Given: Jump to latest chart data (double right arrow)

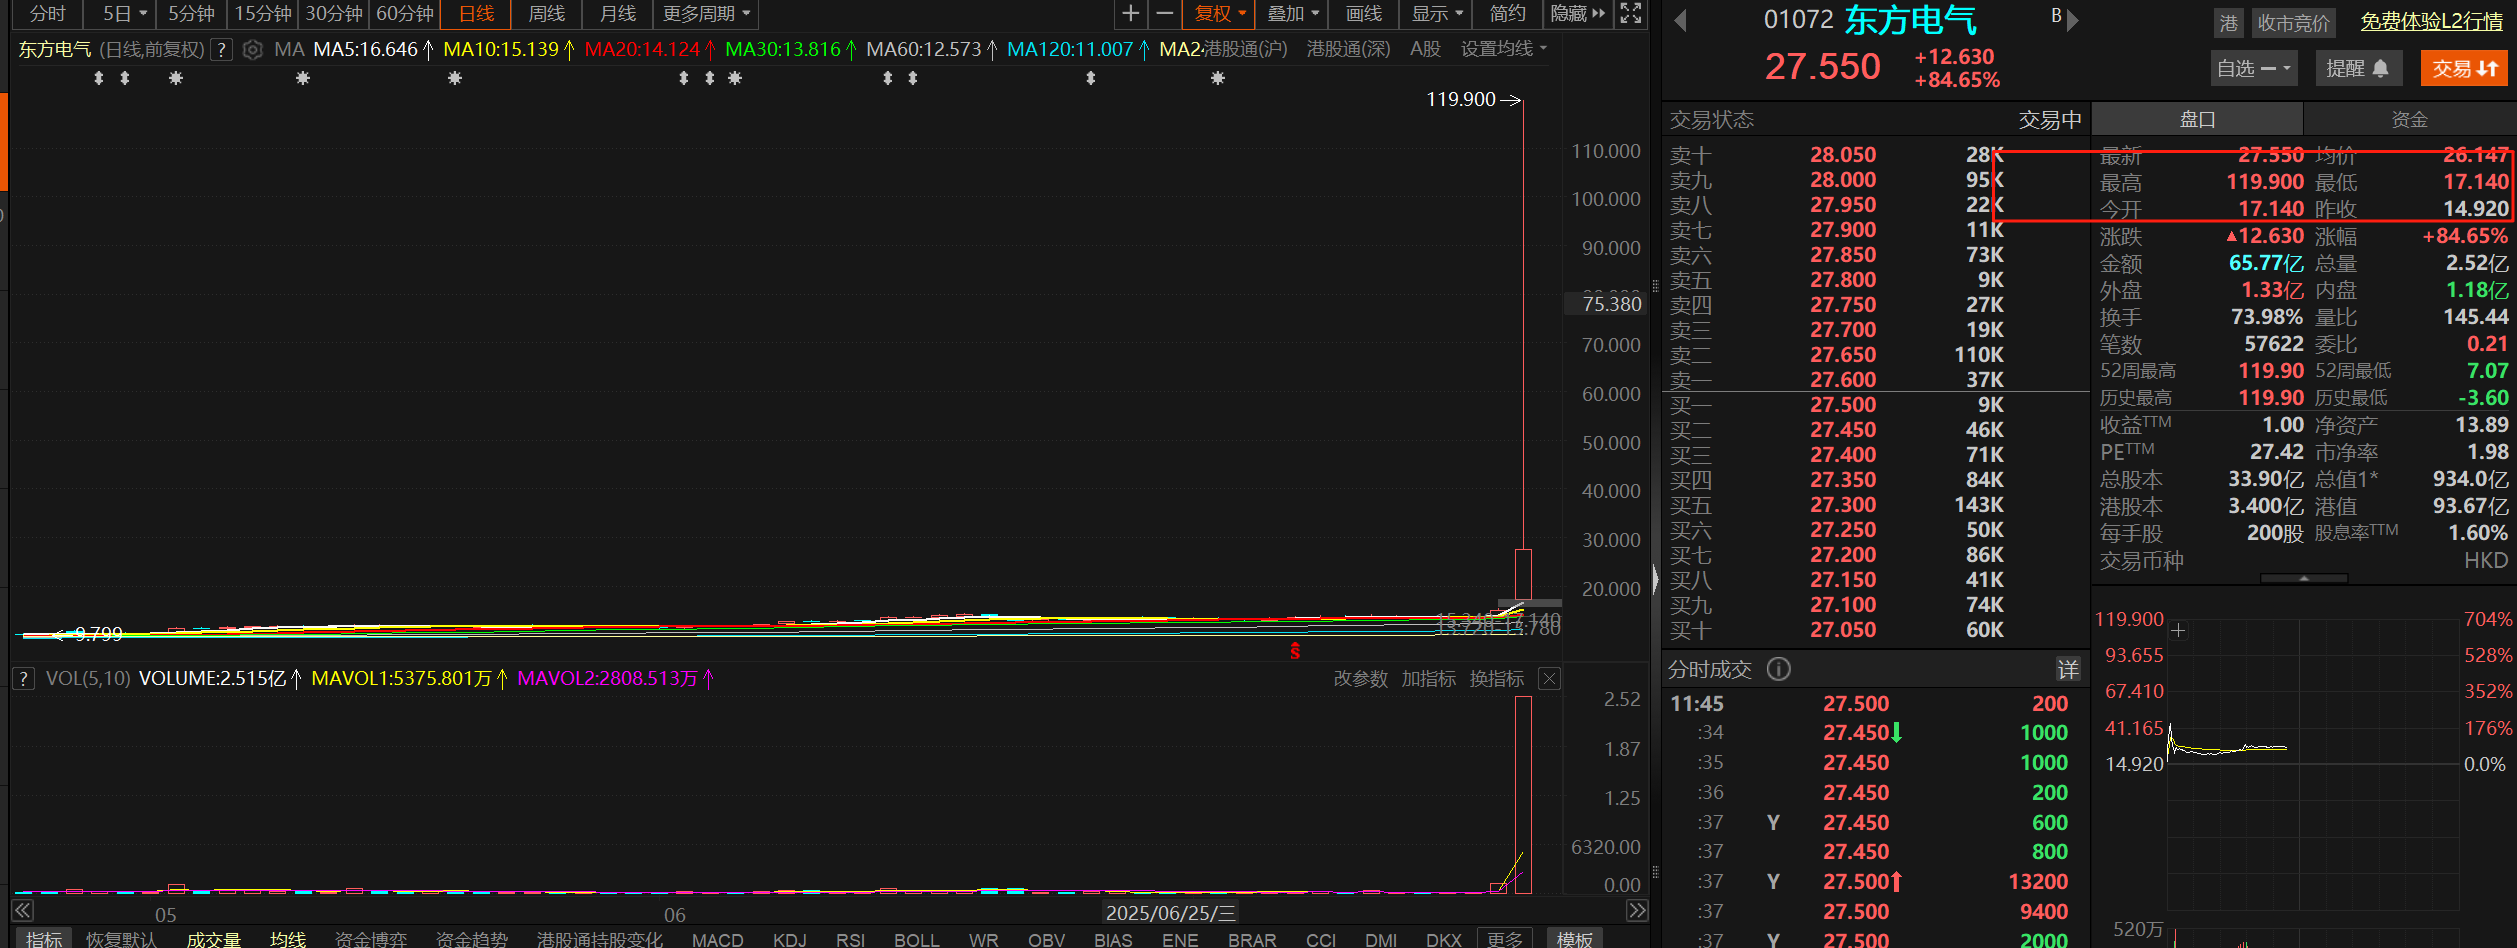Looking at the screenshot, I should [x=1636, y=910].
